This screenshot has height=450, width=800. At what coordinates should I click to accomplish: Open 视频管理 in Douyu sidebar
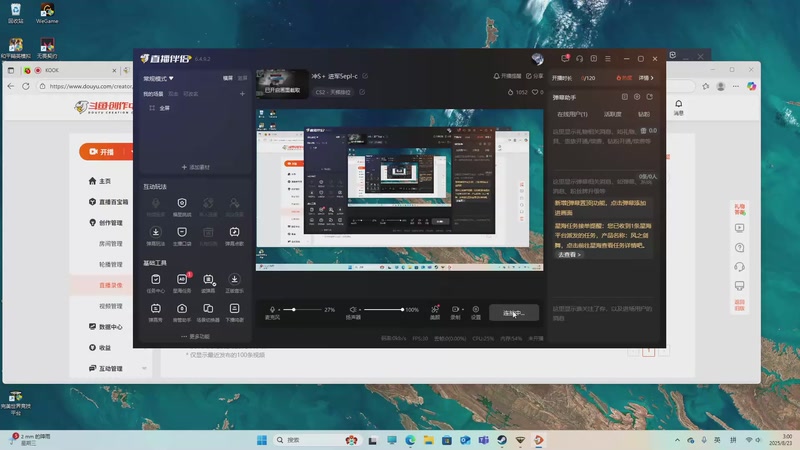(x=111, y=306)
